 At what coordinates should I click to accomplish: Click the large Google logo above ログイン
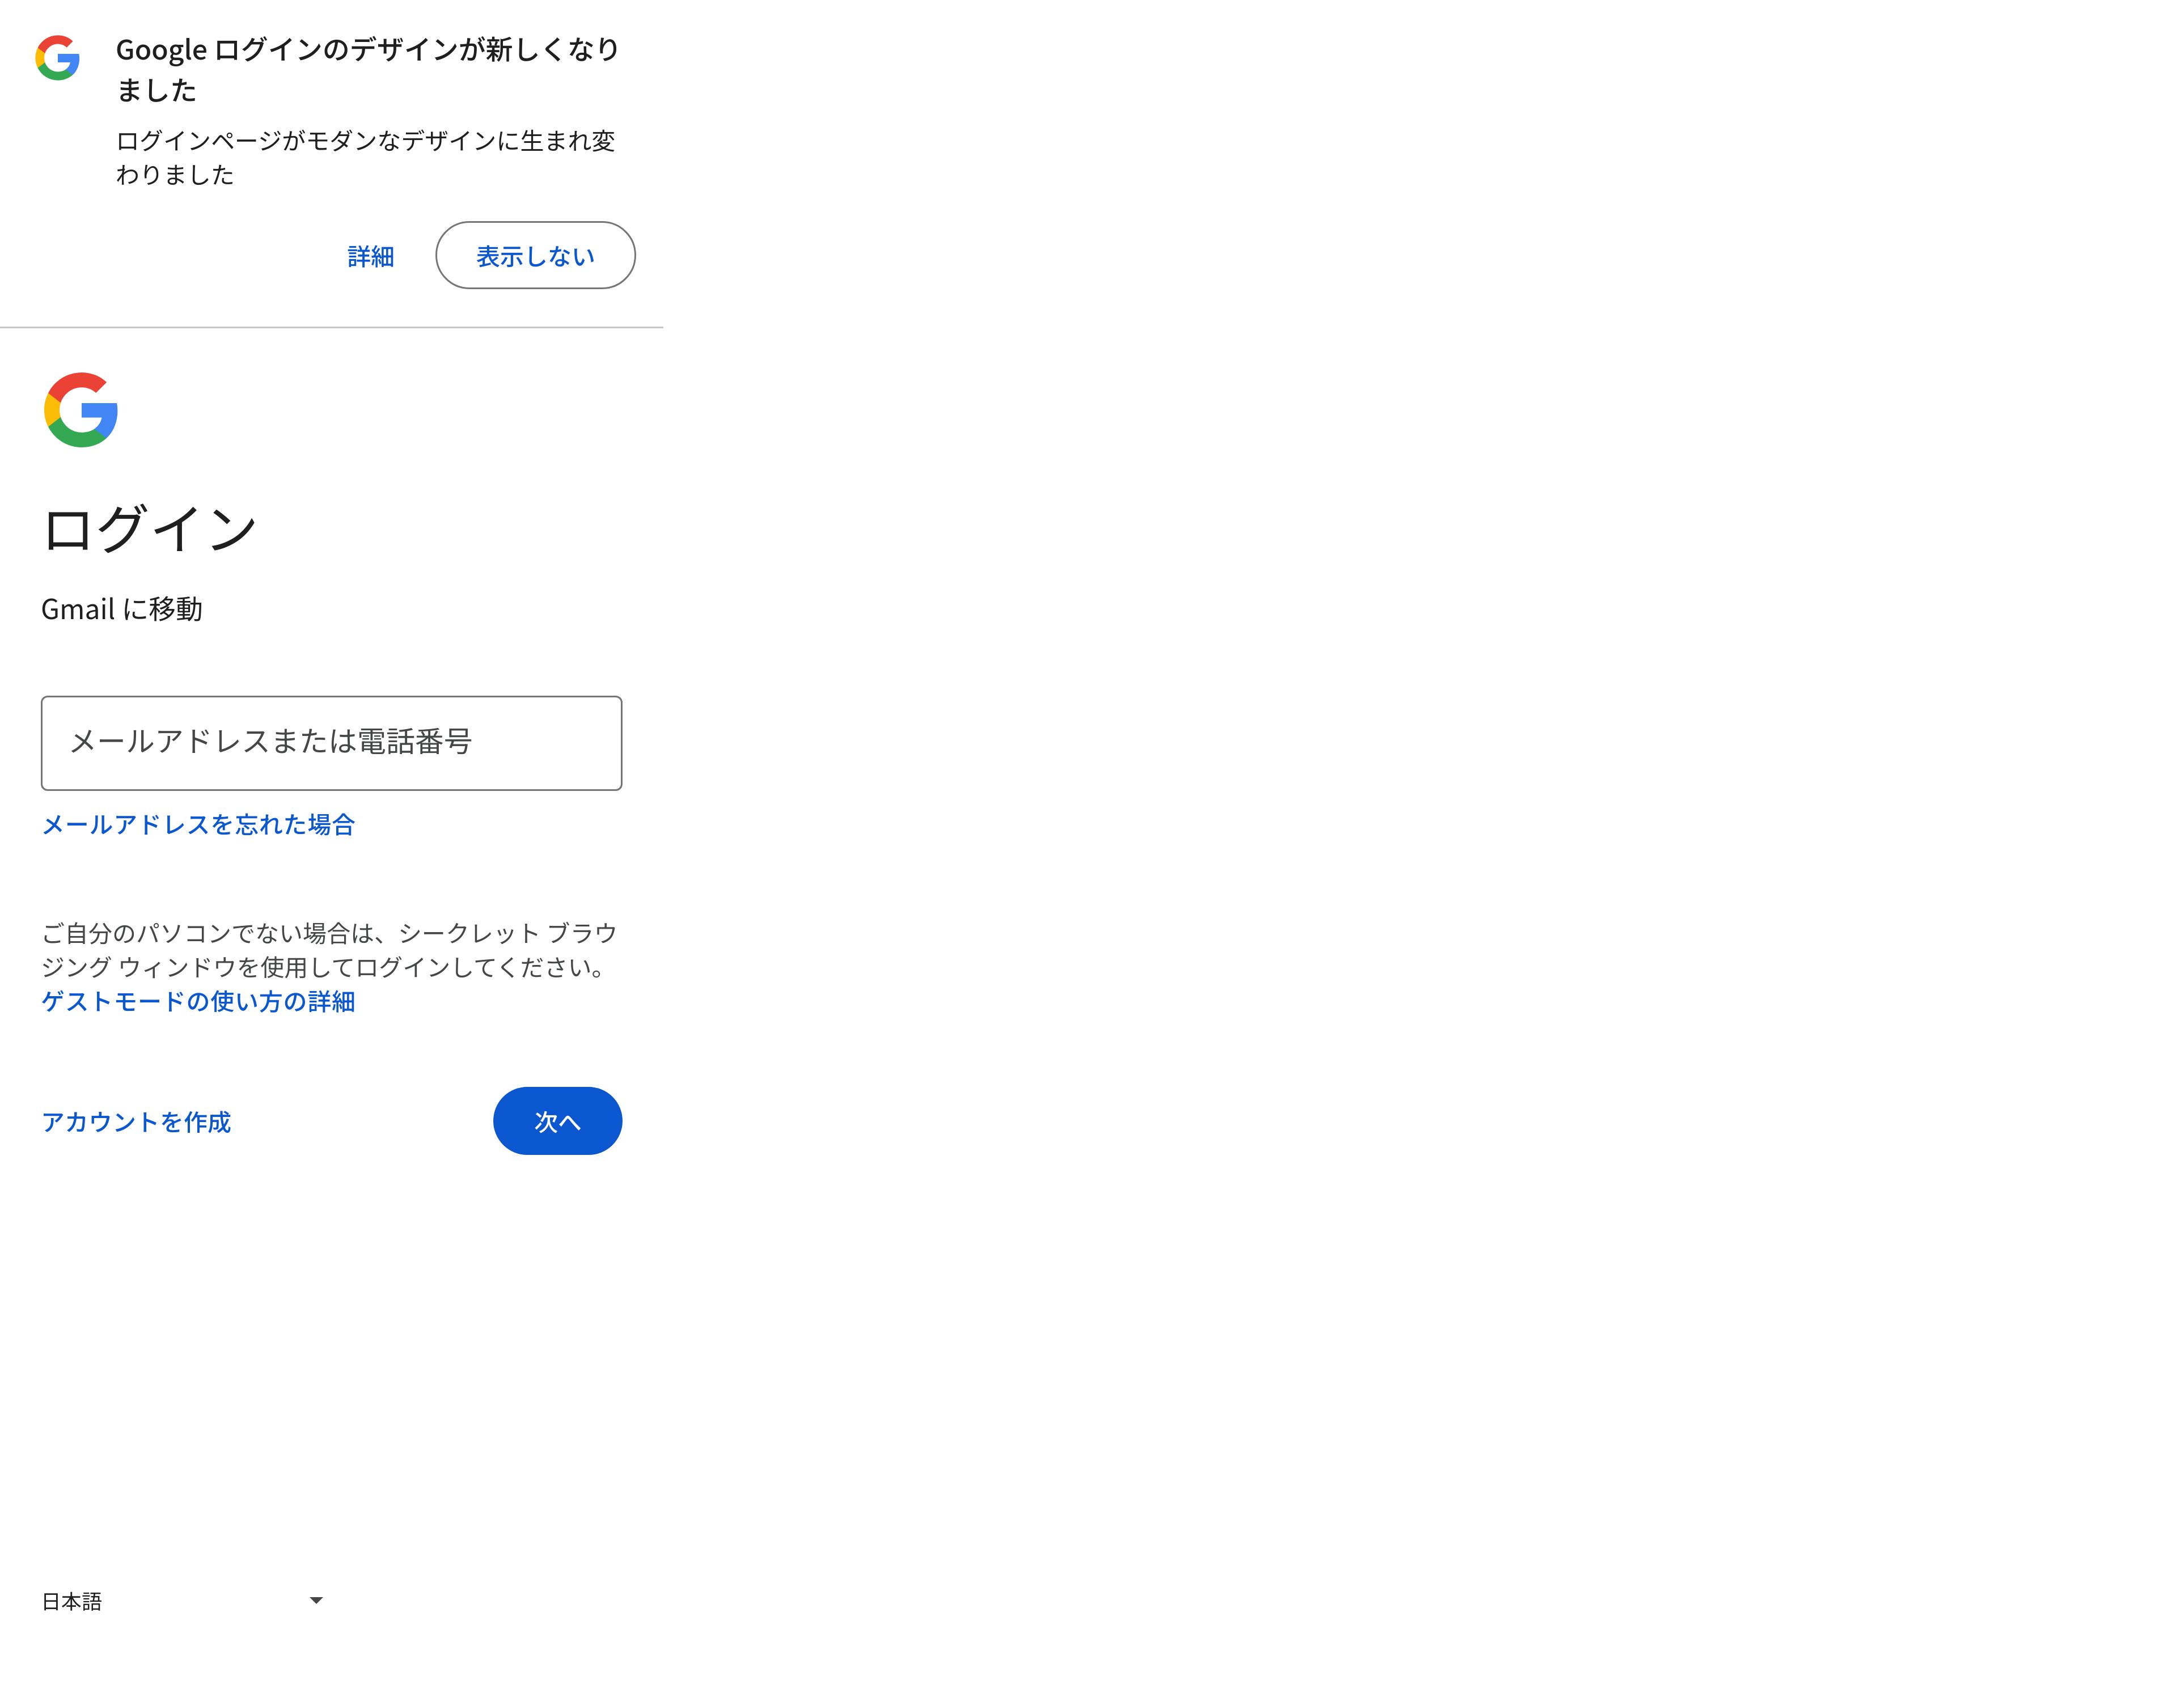click(x=81, y=410)
